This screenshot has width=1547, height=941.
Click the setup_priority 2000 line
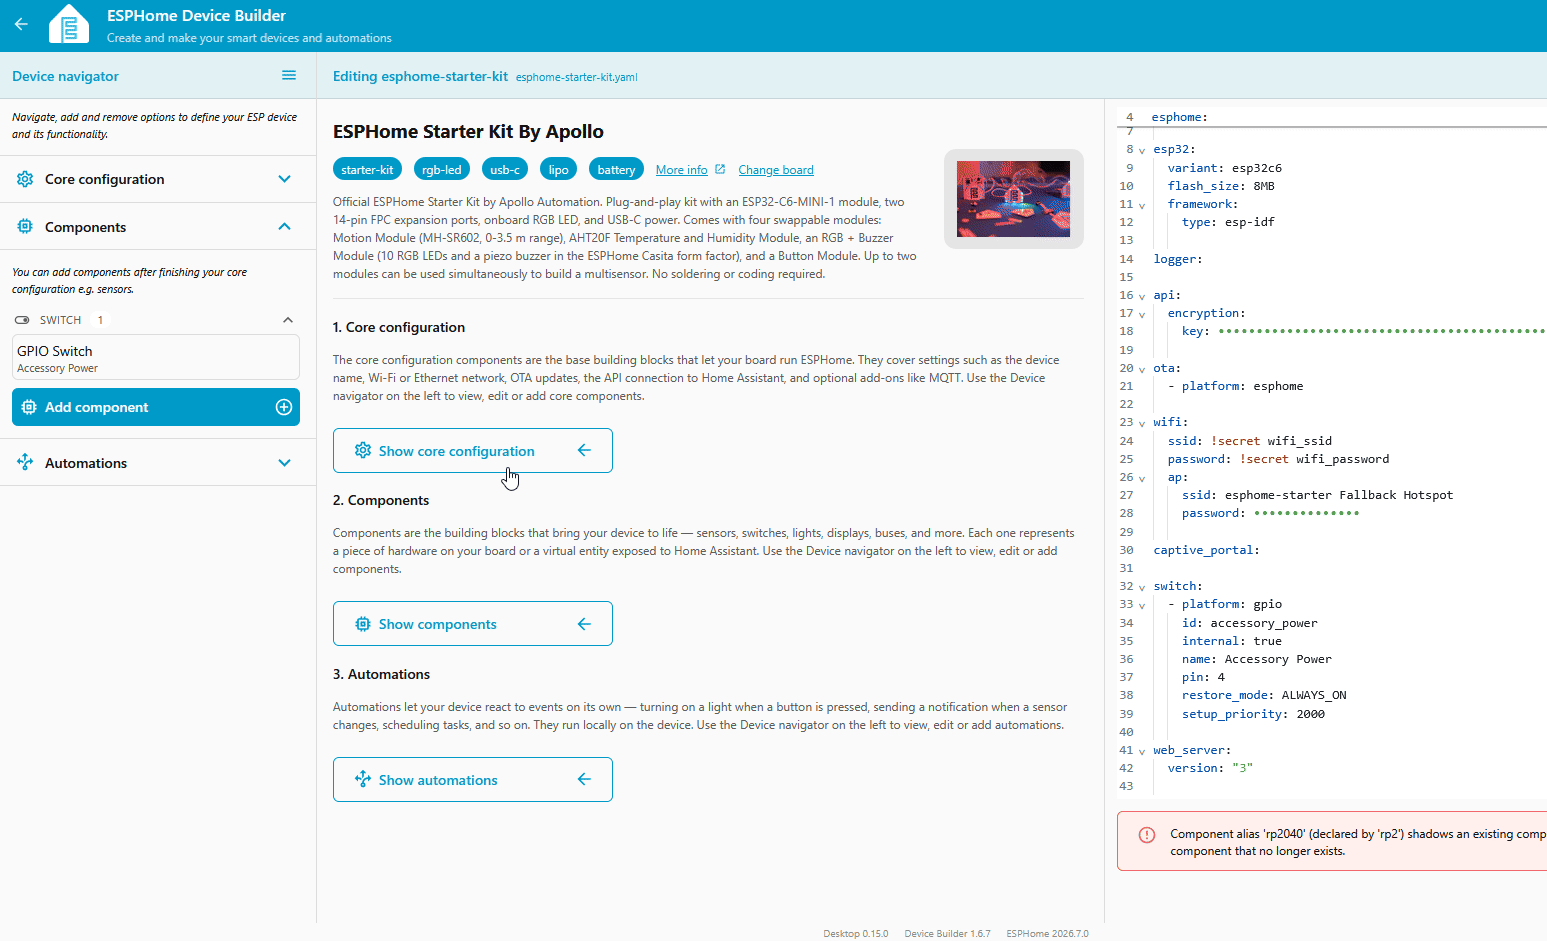1253,714
